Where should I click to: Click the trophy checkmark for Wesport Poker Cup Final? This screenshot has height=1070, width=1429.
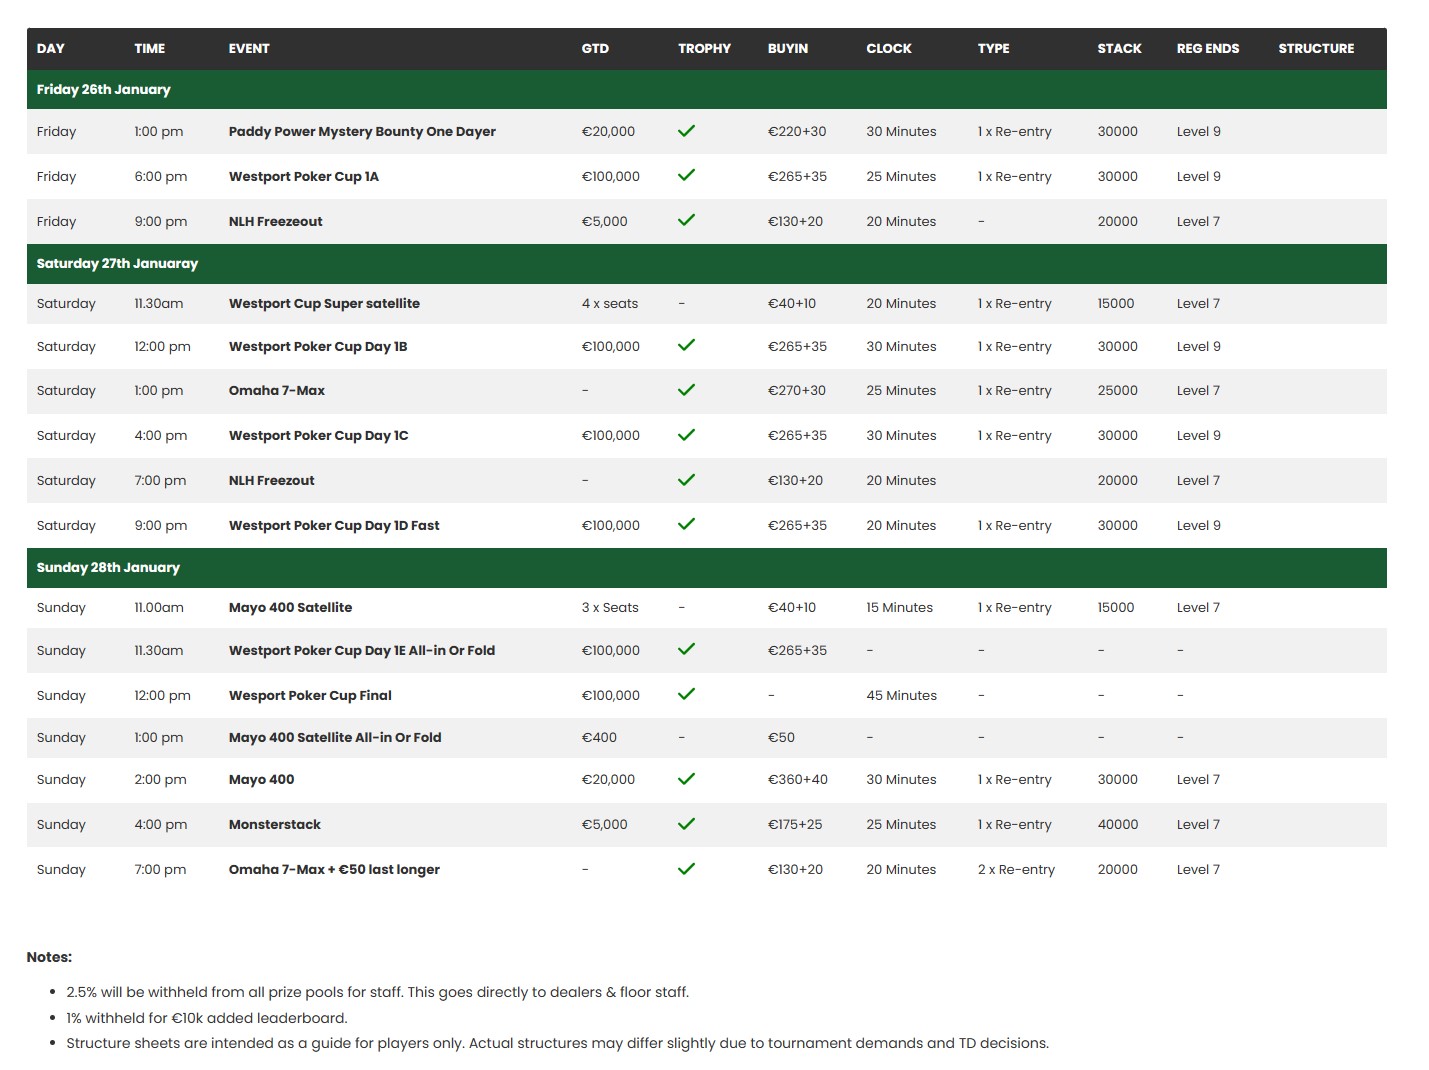pyautogui.click(x=686, y=694)
